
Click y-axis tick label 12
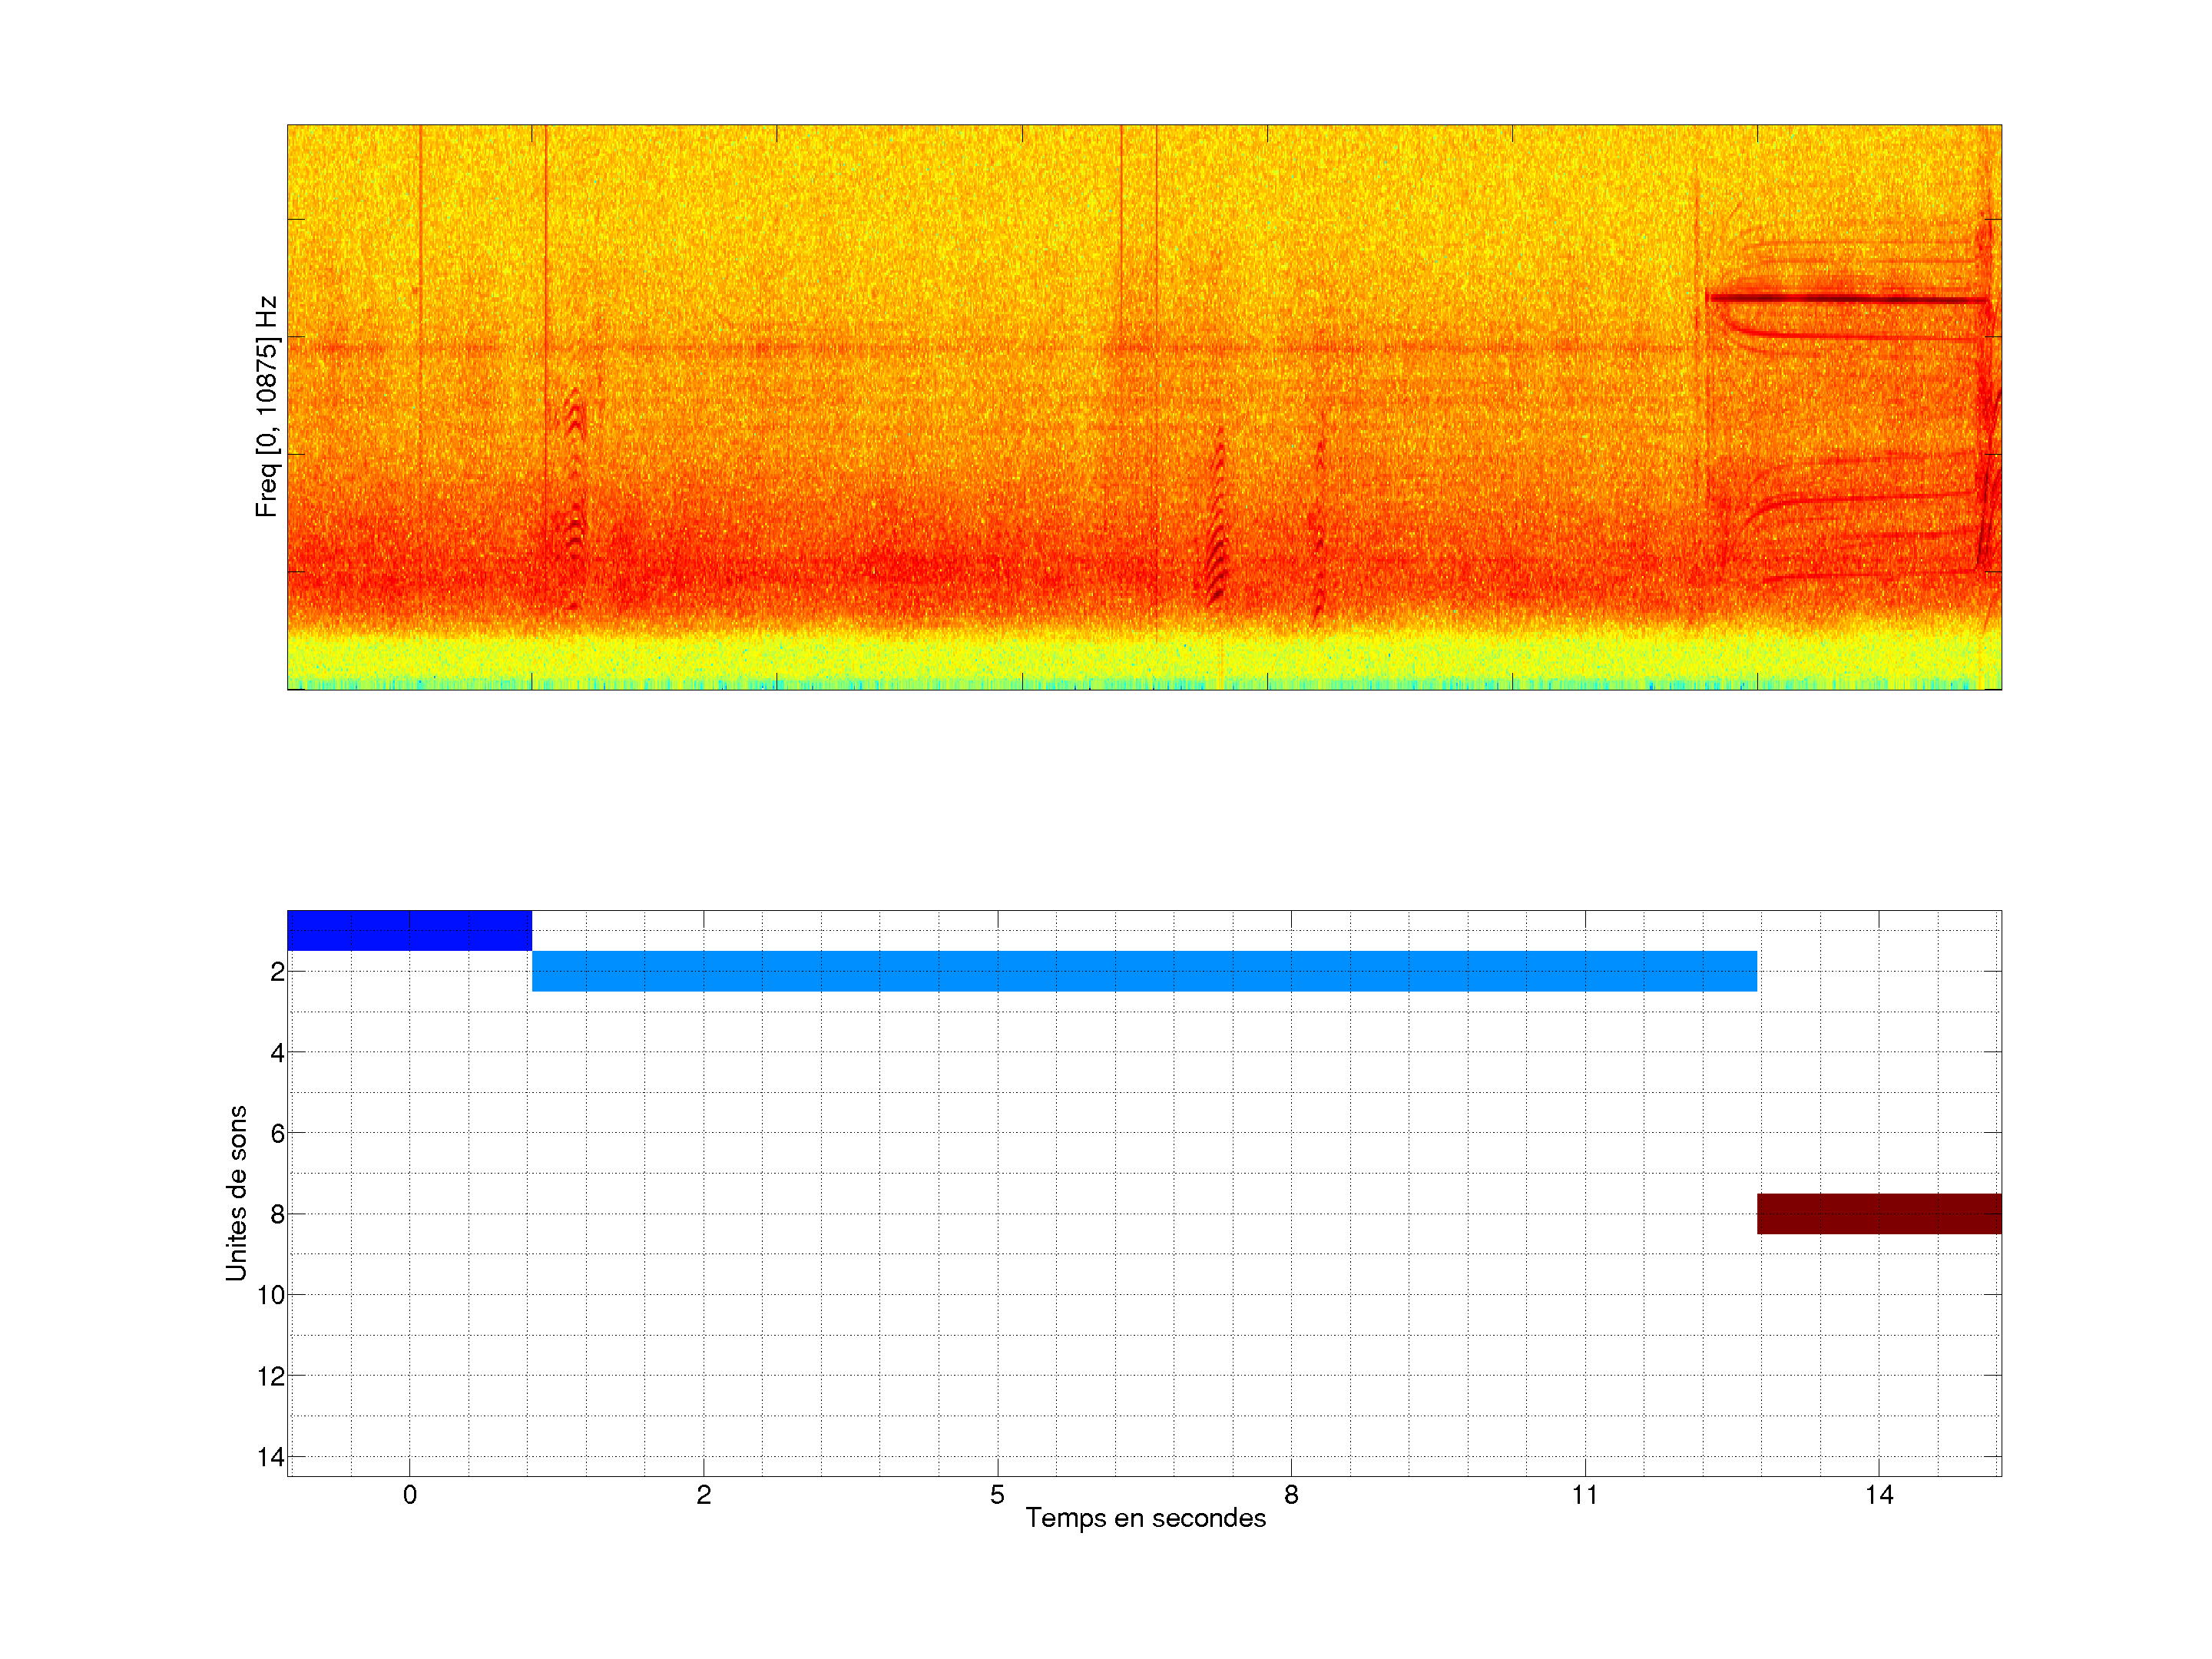coord(271,1376)
